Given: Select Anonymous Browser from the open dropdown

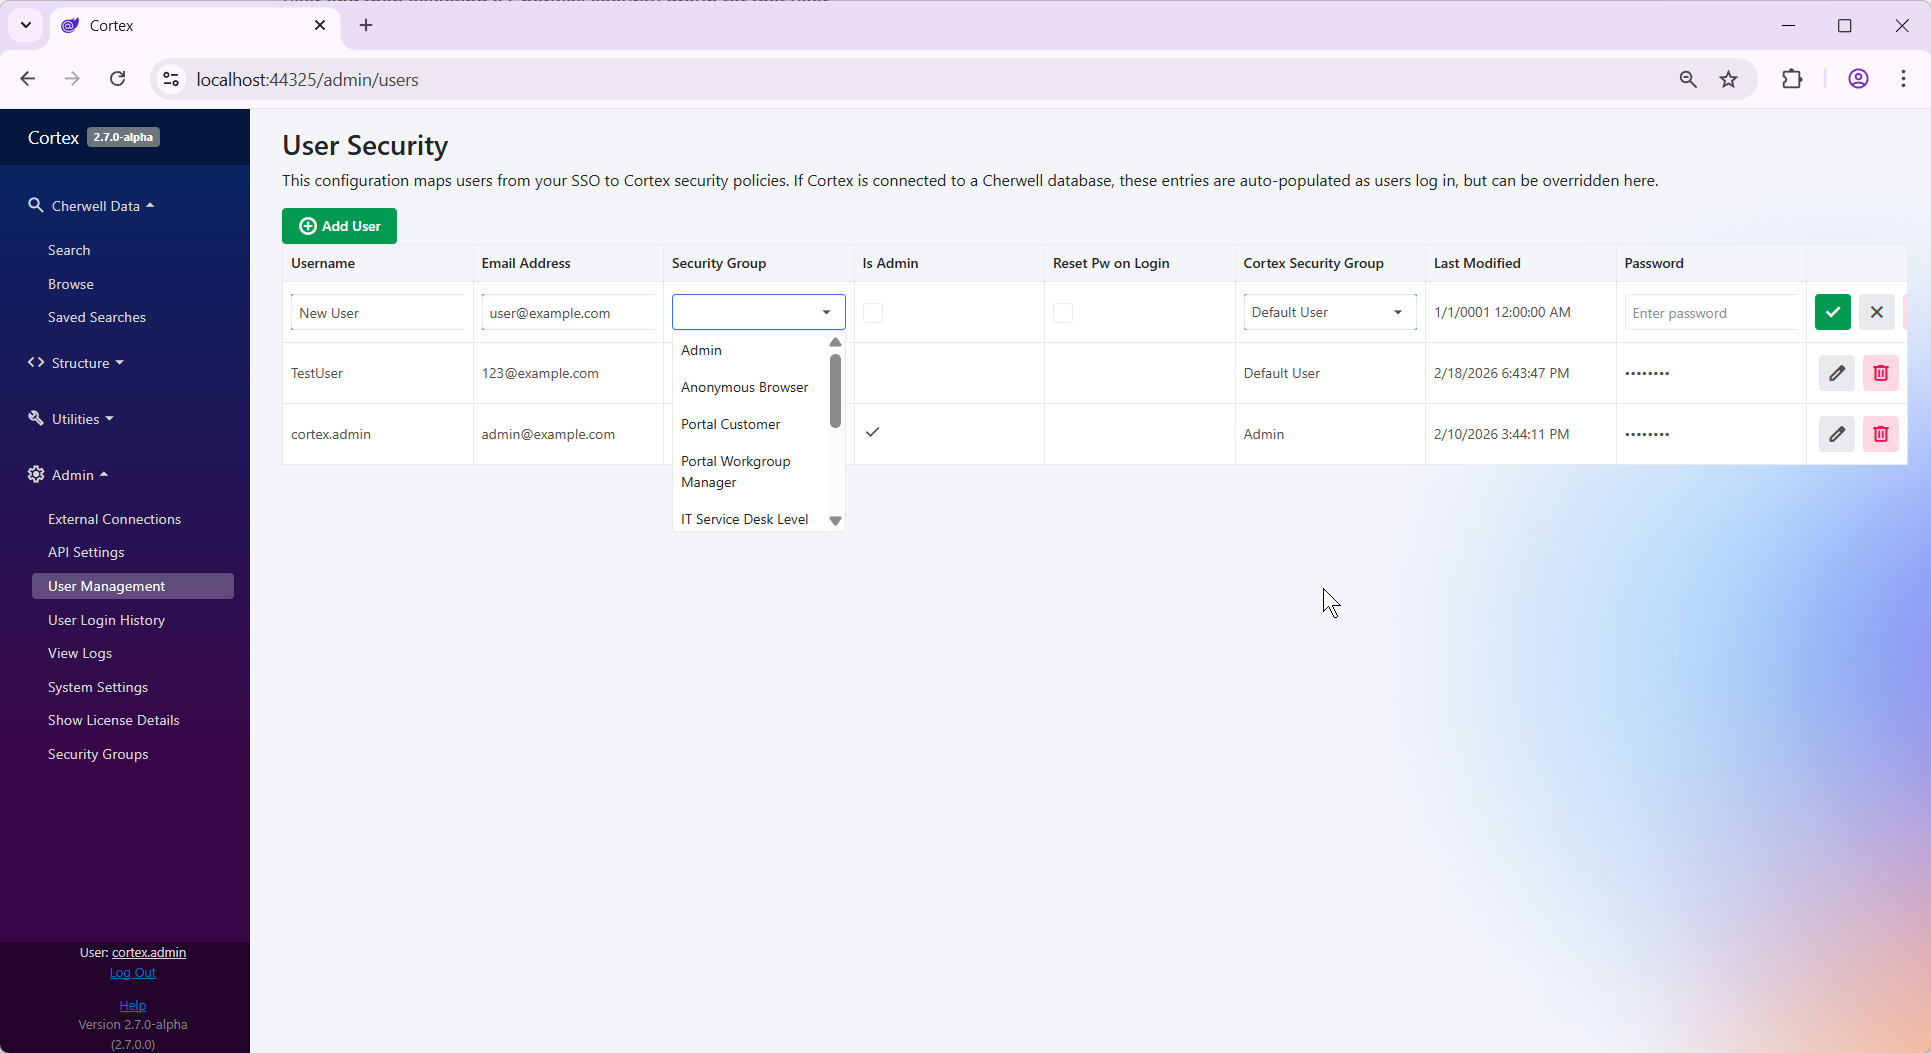Looking at the screenshot, I should (744, 387).
